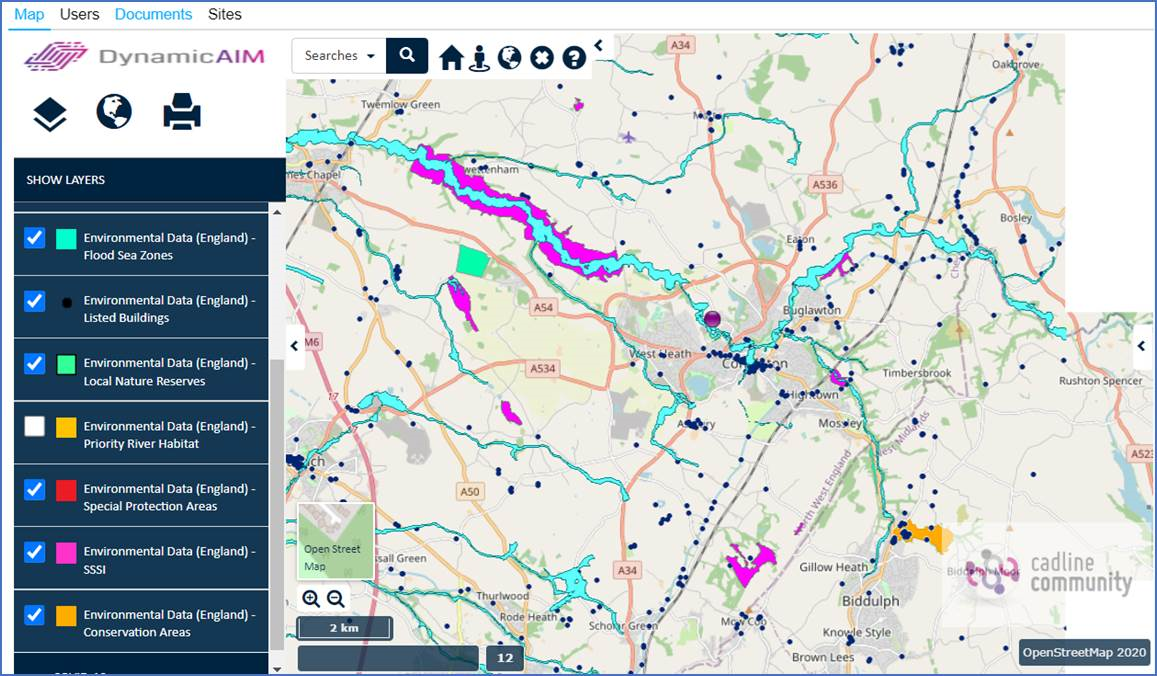
Task: Click the printer icon
Action: tap(182, 112)
